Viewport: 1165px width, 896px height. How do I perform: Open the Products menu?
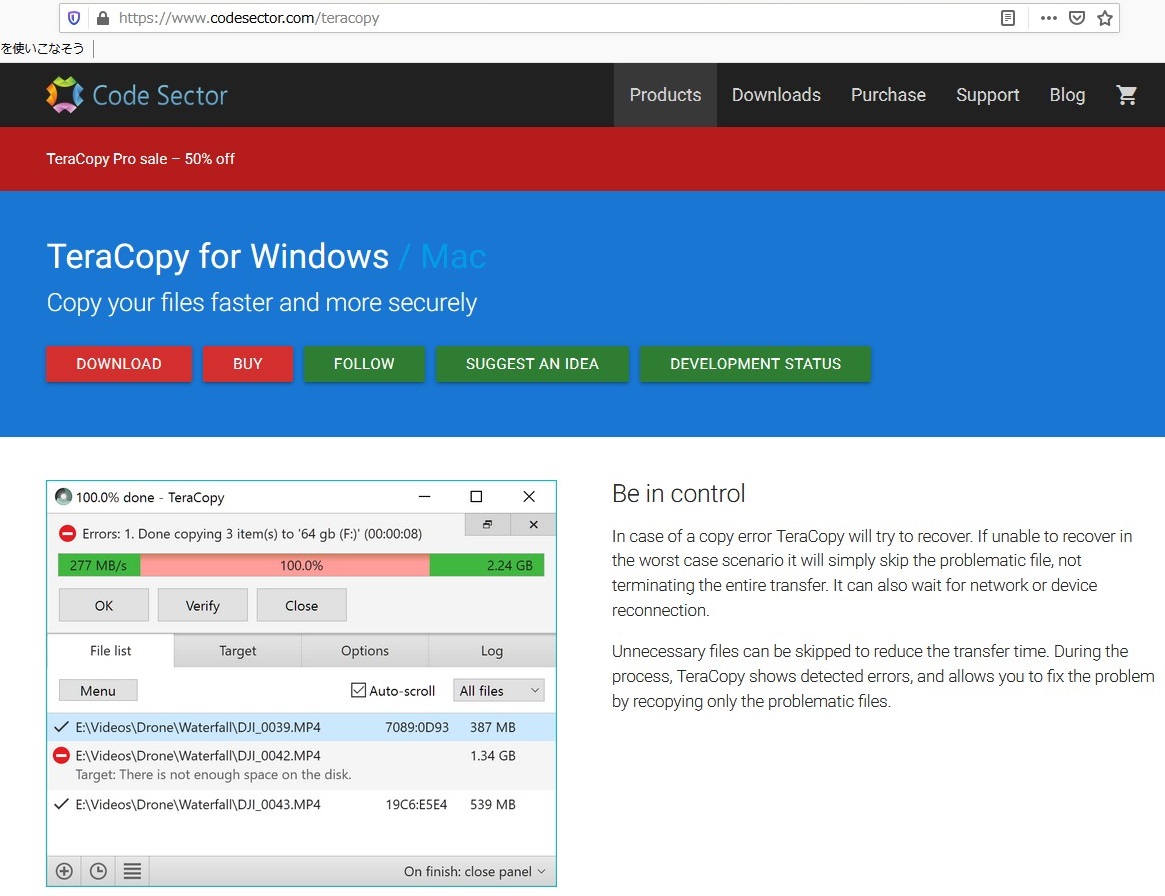coord(665,95)
